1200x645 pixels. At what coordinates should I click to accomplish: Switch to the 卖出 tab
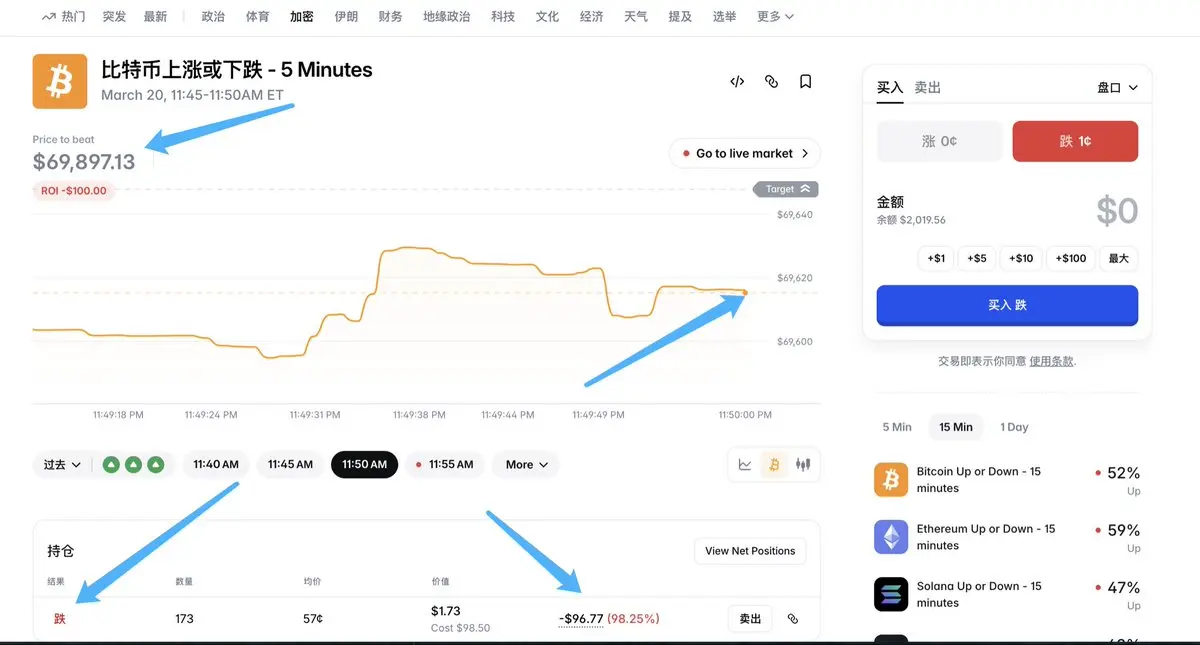928,88
